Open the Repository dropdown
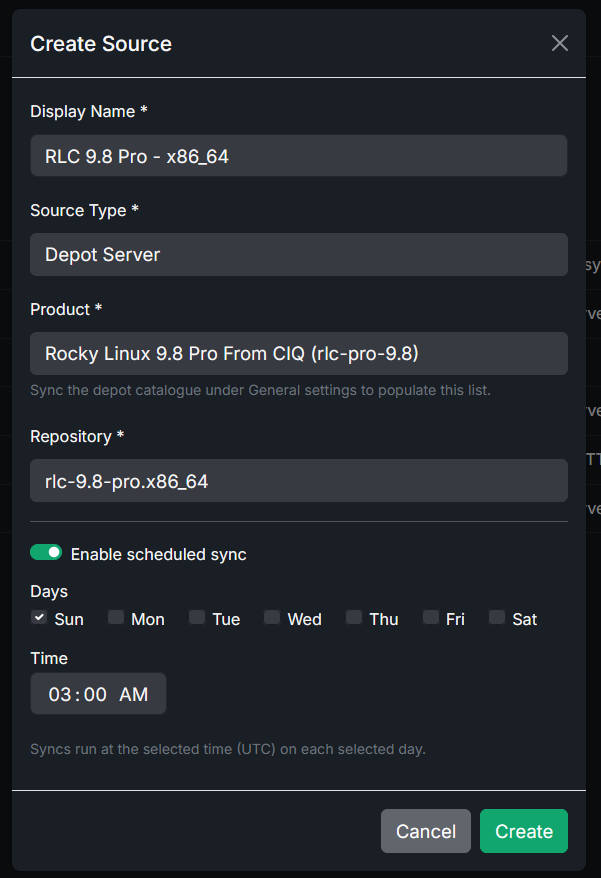Image resolution: width=601 pixels, height=878 pixels. coord(299,480)
